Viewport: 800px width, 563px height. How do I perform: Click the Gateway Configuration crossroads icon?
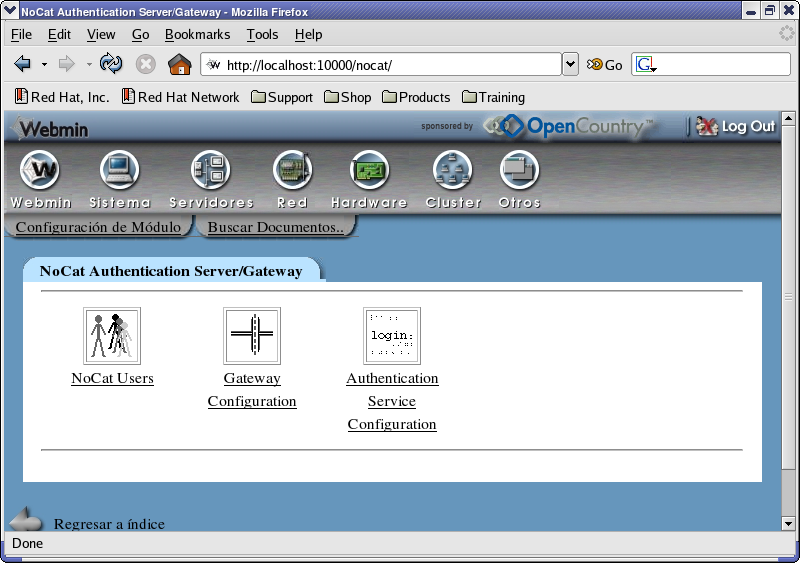(252, 336)
